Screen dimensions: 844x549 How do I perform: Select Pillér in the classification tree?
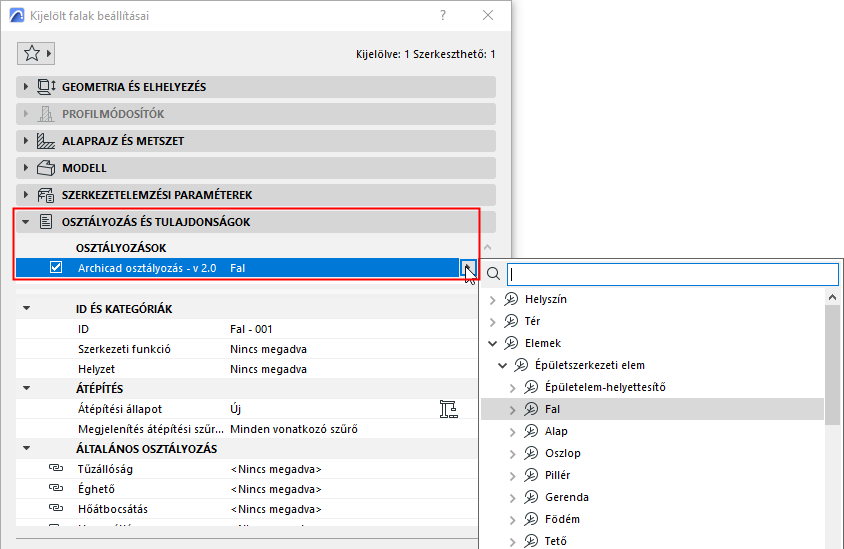pyautogui.click(x=558, y=475)
